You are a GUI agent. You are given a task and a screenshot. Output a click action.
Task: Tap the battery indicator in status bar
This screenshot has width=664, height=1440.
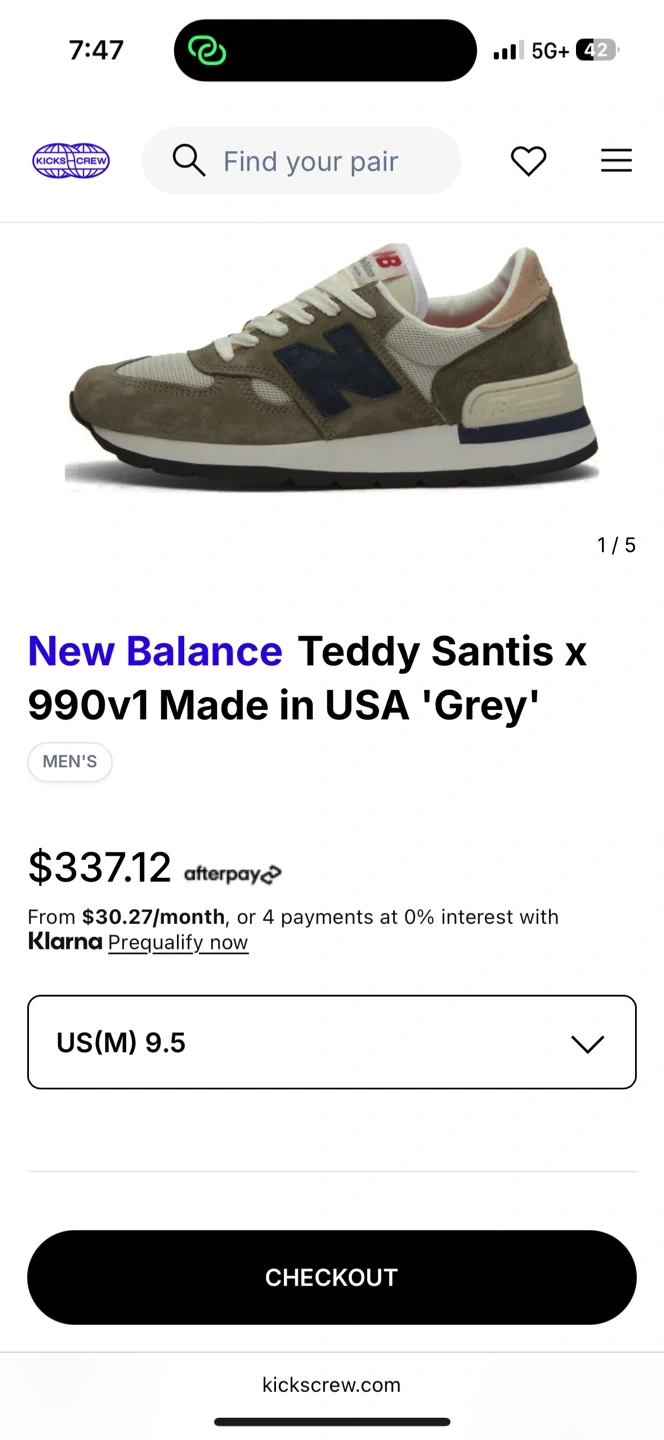pos(596,51)
